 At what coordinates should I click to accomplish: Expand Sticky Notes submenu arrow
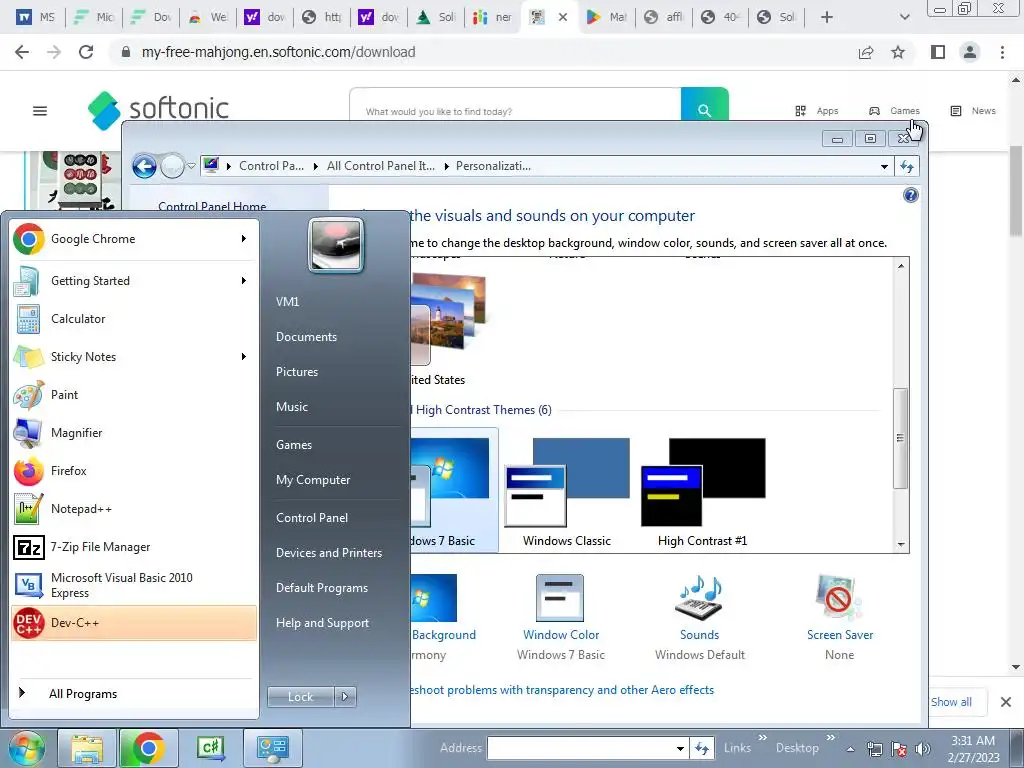click(x=244, y=357)
